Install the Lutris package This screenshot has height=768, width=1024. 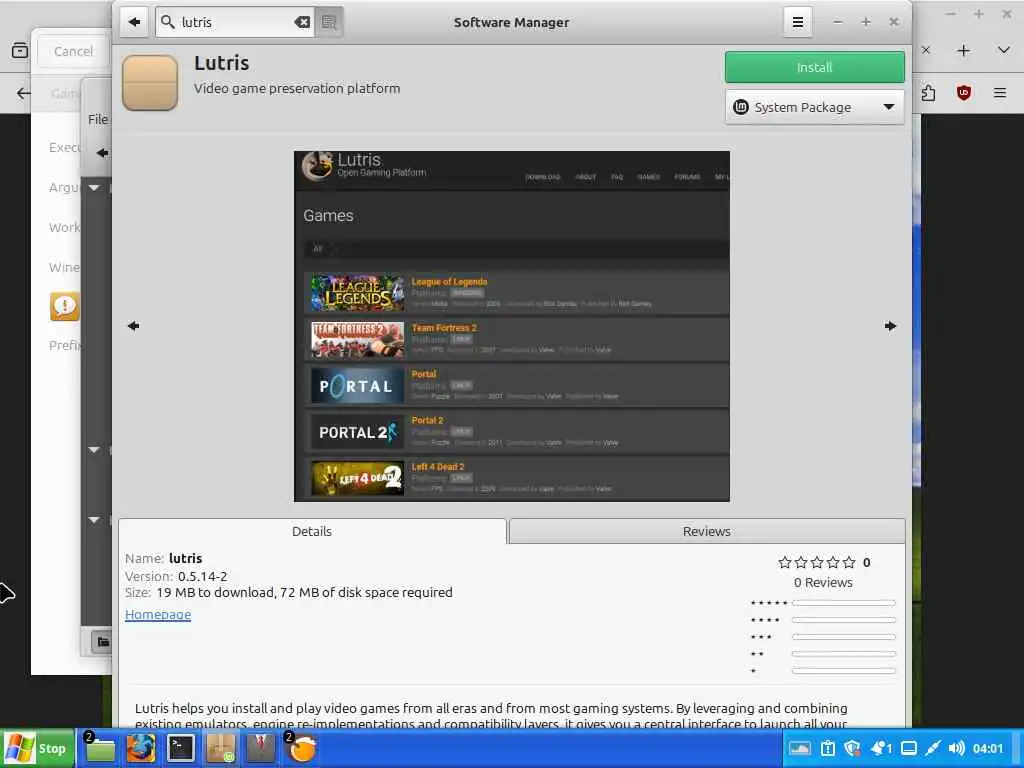pos(814,67)
